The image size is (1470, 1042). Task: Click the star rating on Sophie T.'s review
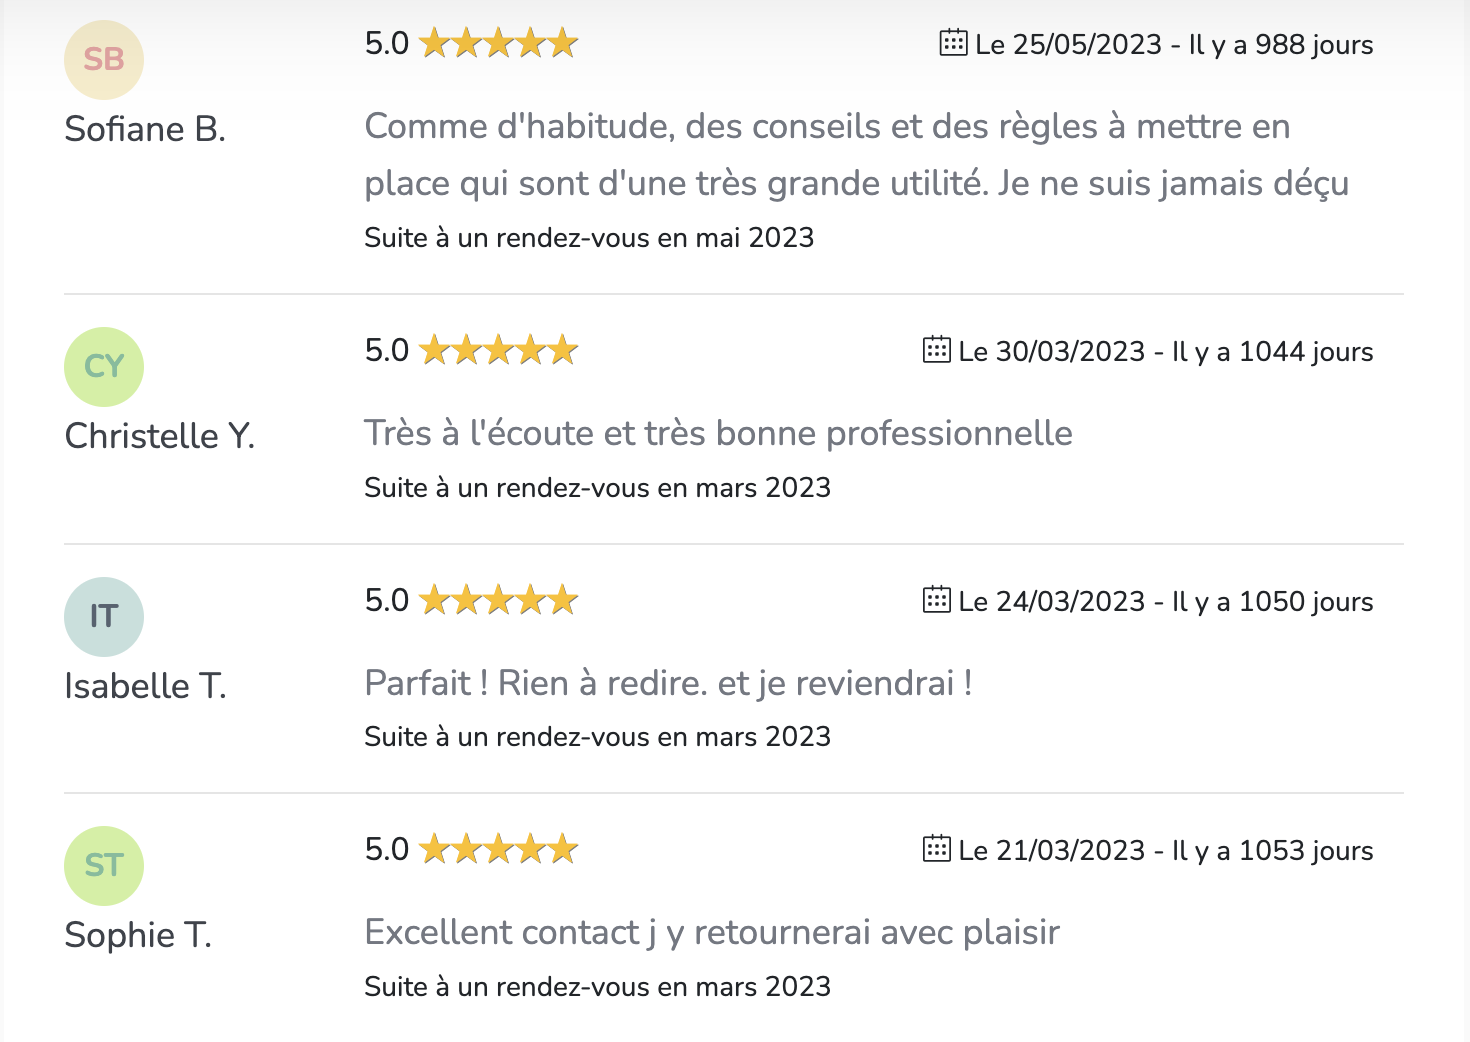[499, 850]
